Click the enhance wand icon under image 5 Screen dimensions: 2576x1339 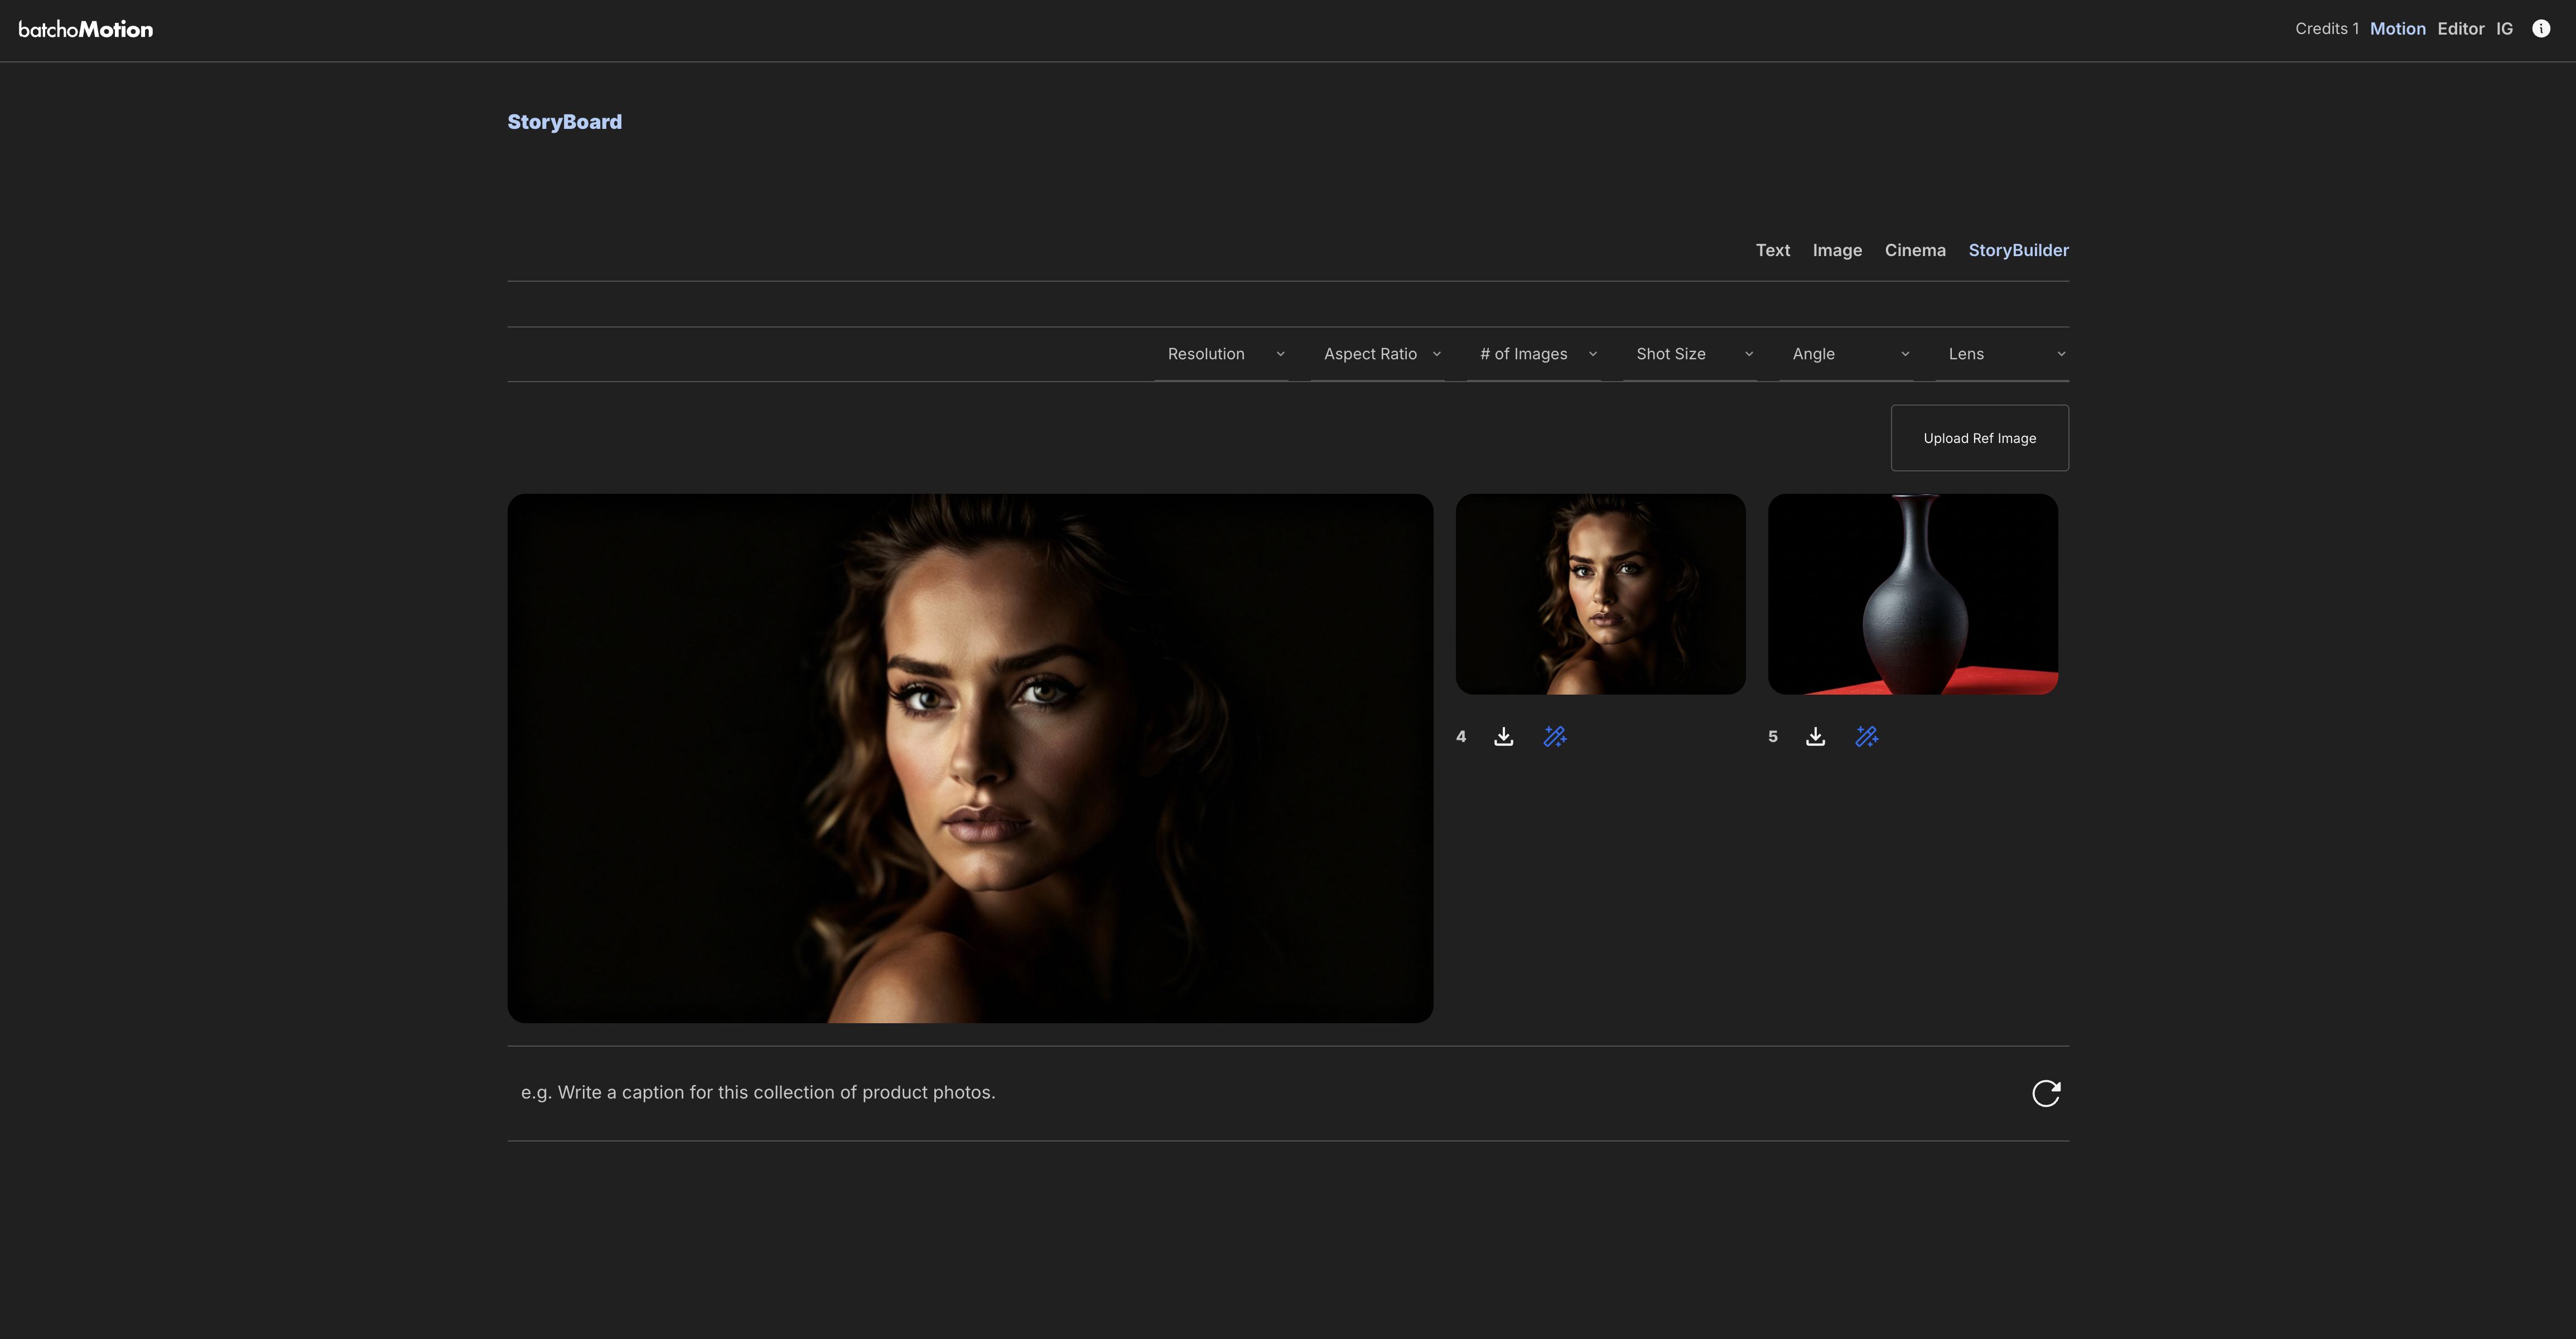(1868, 736)
